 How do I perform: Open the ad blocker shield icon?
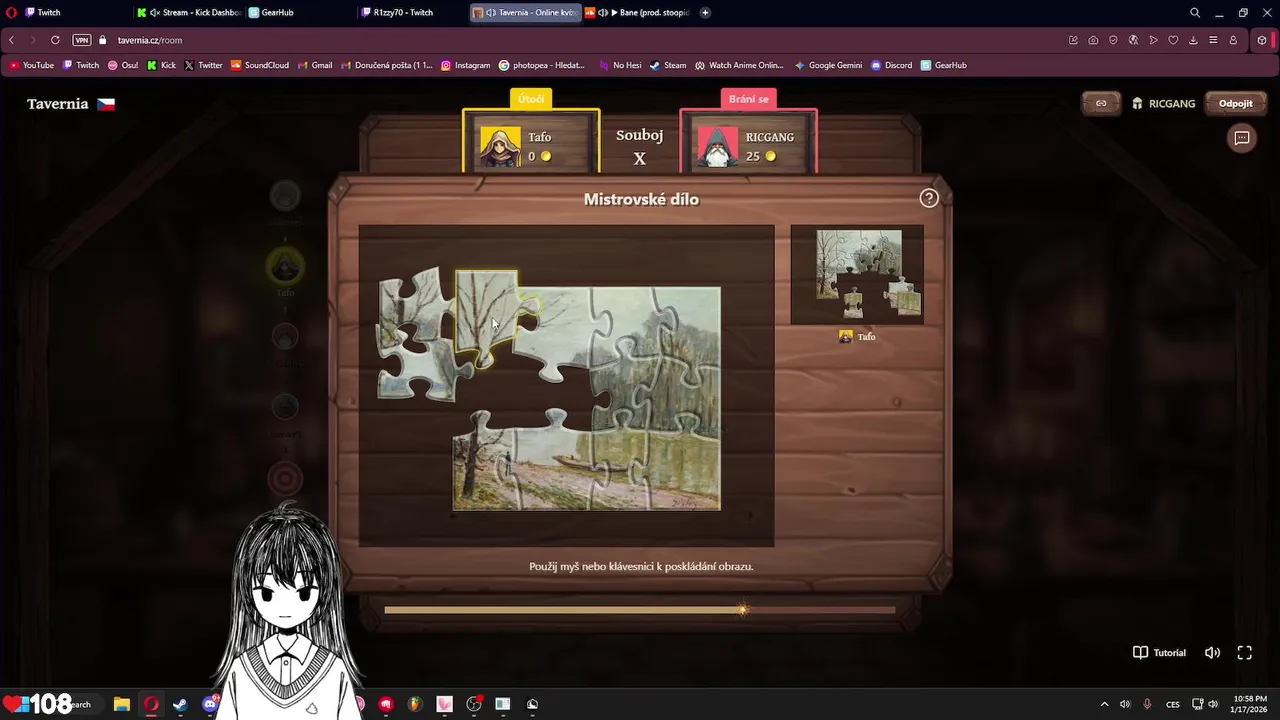pos(1113,40)
